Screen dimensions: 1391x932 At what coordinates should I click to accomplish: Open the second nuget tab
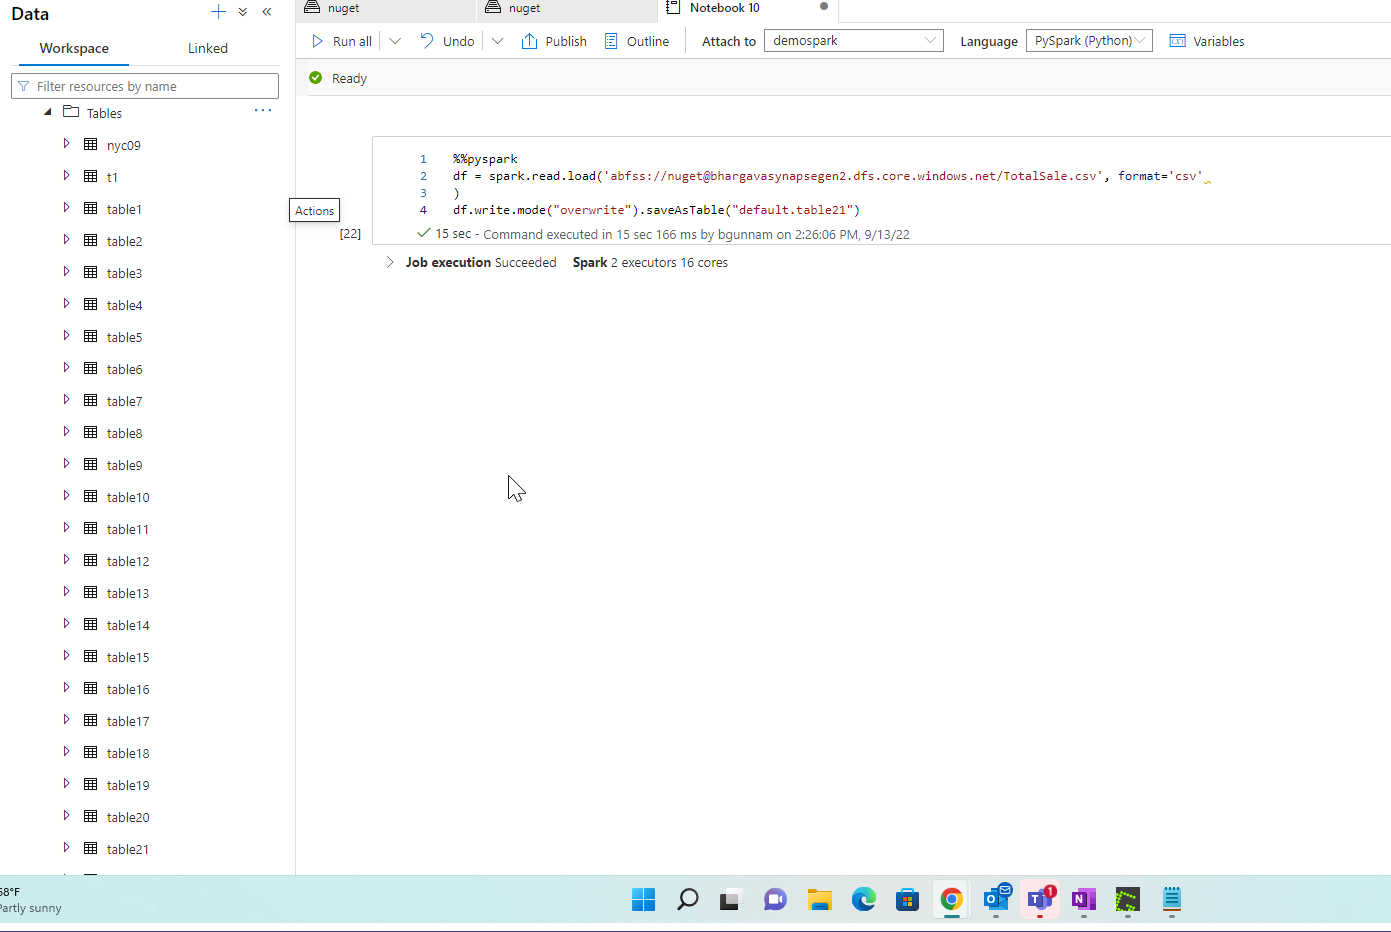pyautogui.click(x=567, y=9)
